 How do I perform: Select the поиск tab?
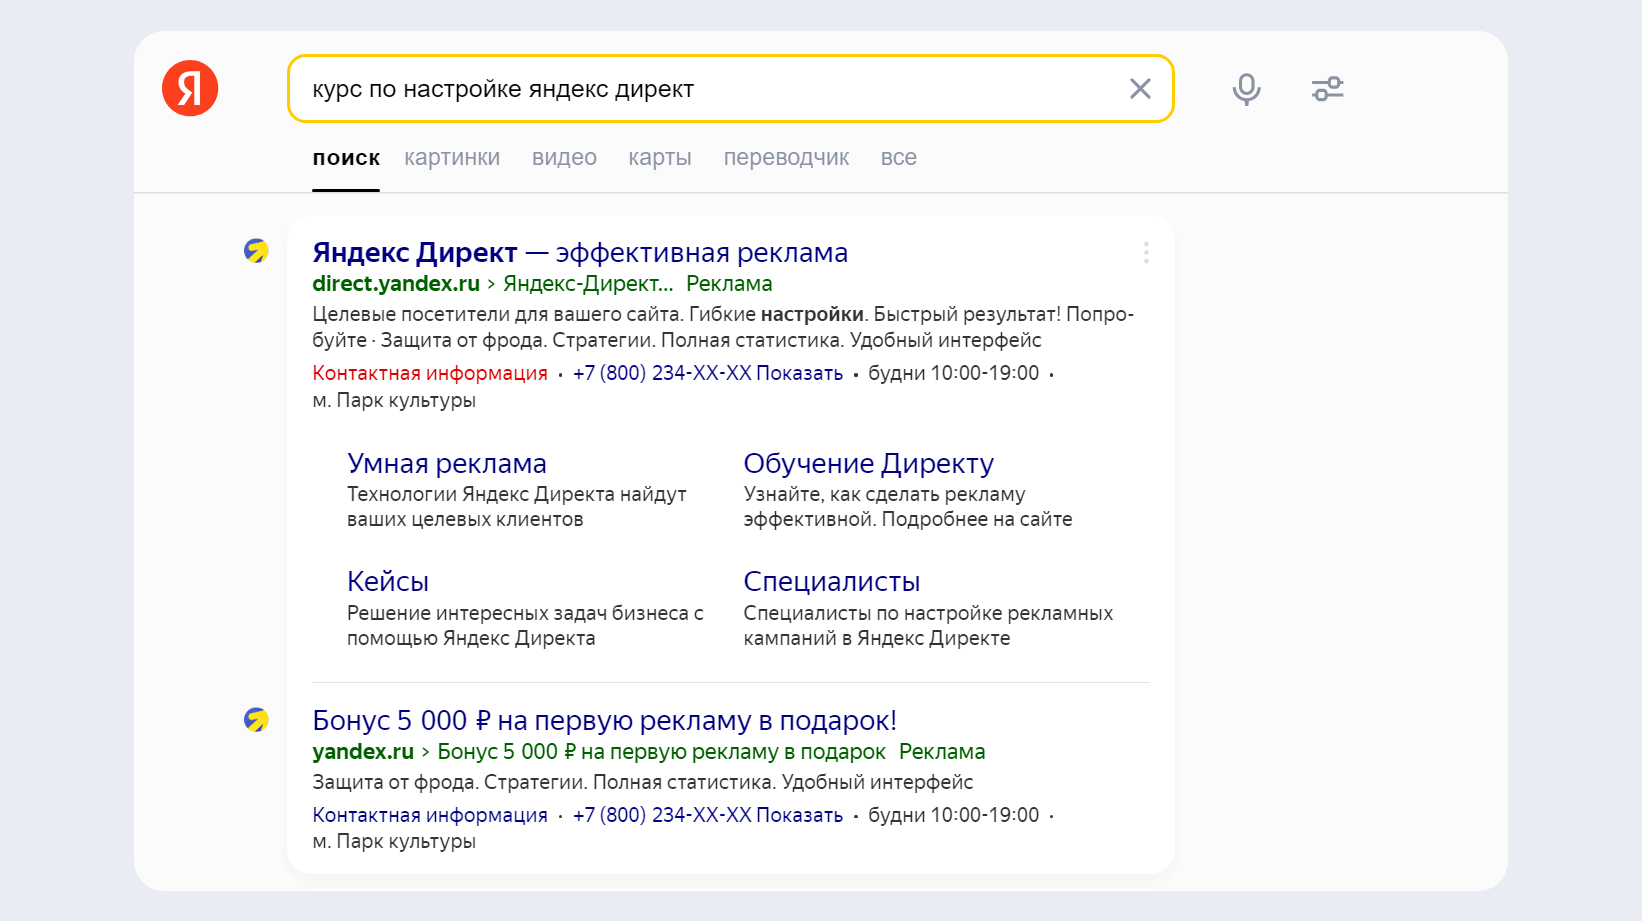346,157
